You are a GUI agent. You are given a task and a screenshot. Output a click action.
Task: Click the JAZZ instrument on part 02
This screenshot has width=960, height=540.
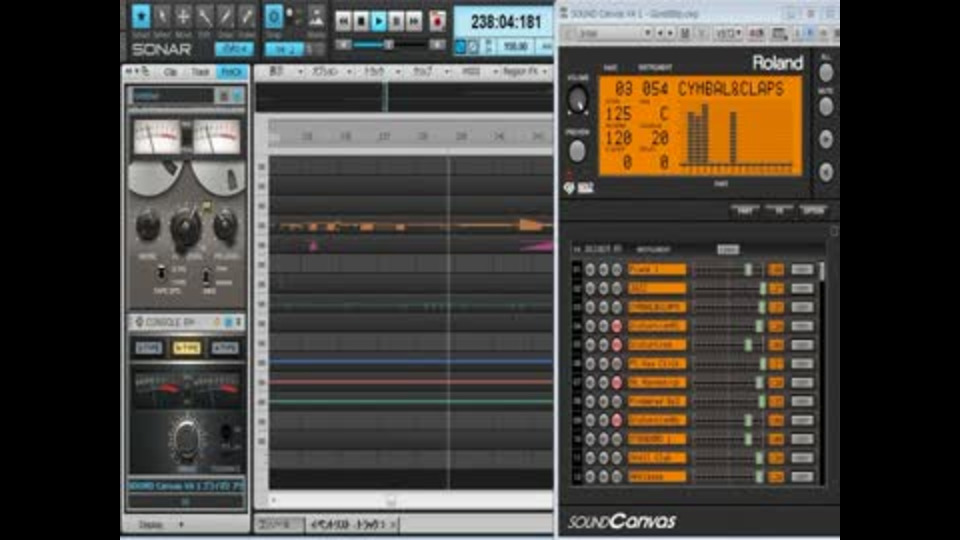coord(657,288)
